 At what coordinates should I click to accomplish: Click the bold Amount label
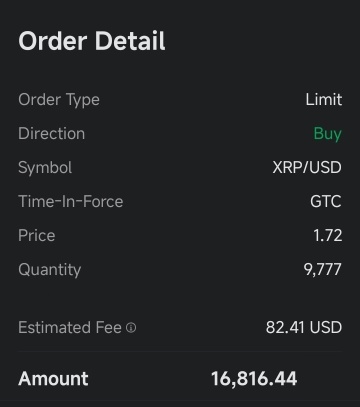tap(53, 379)
